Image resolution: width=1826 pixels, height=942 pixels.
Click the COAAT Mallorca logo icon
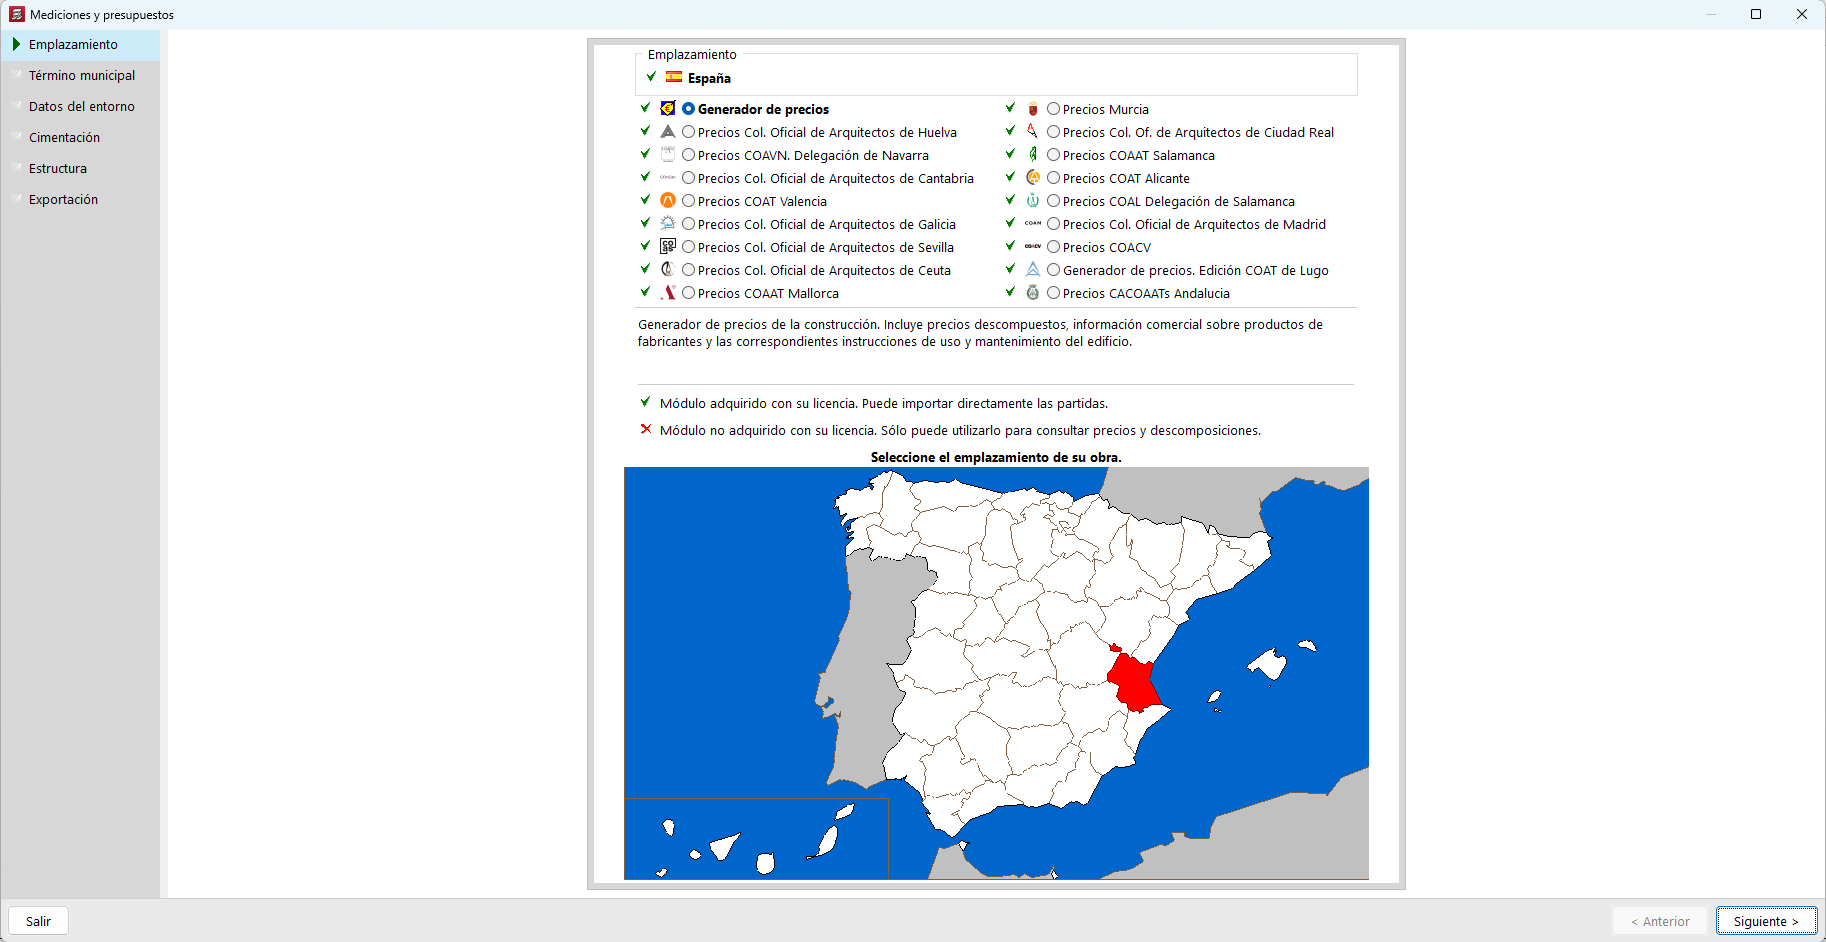pyautogui.click(x=668, y=292)
